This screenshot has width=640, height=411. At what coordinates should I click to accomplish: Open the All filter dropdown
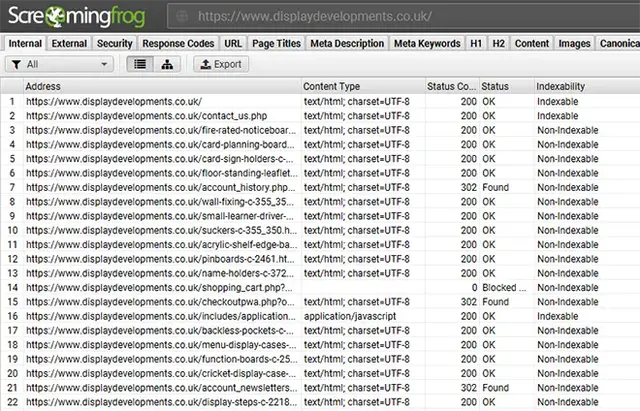point(59,64)
